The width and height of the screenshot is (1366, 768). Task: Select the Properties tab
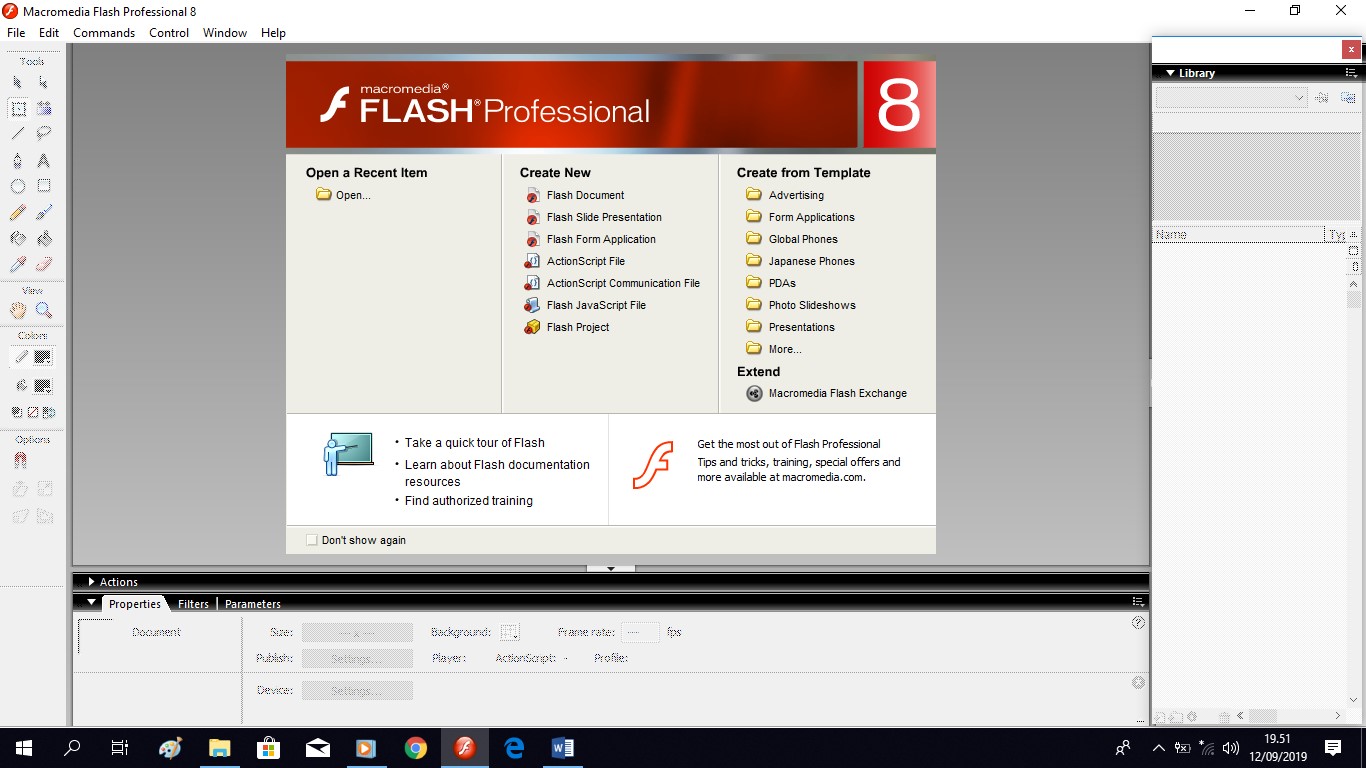click(x=135, y=604)
